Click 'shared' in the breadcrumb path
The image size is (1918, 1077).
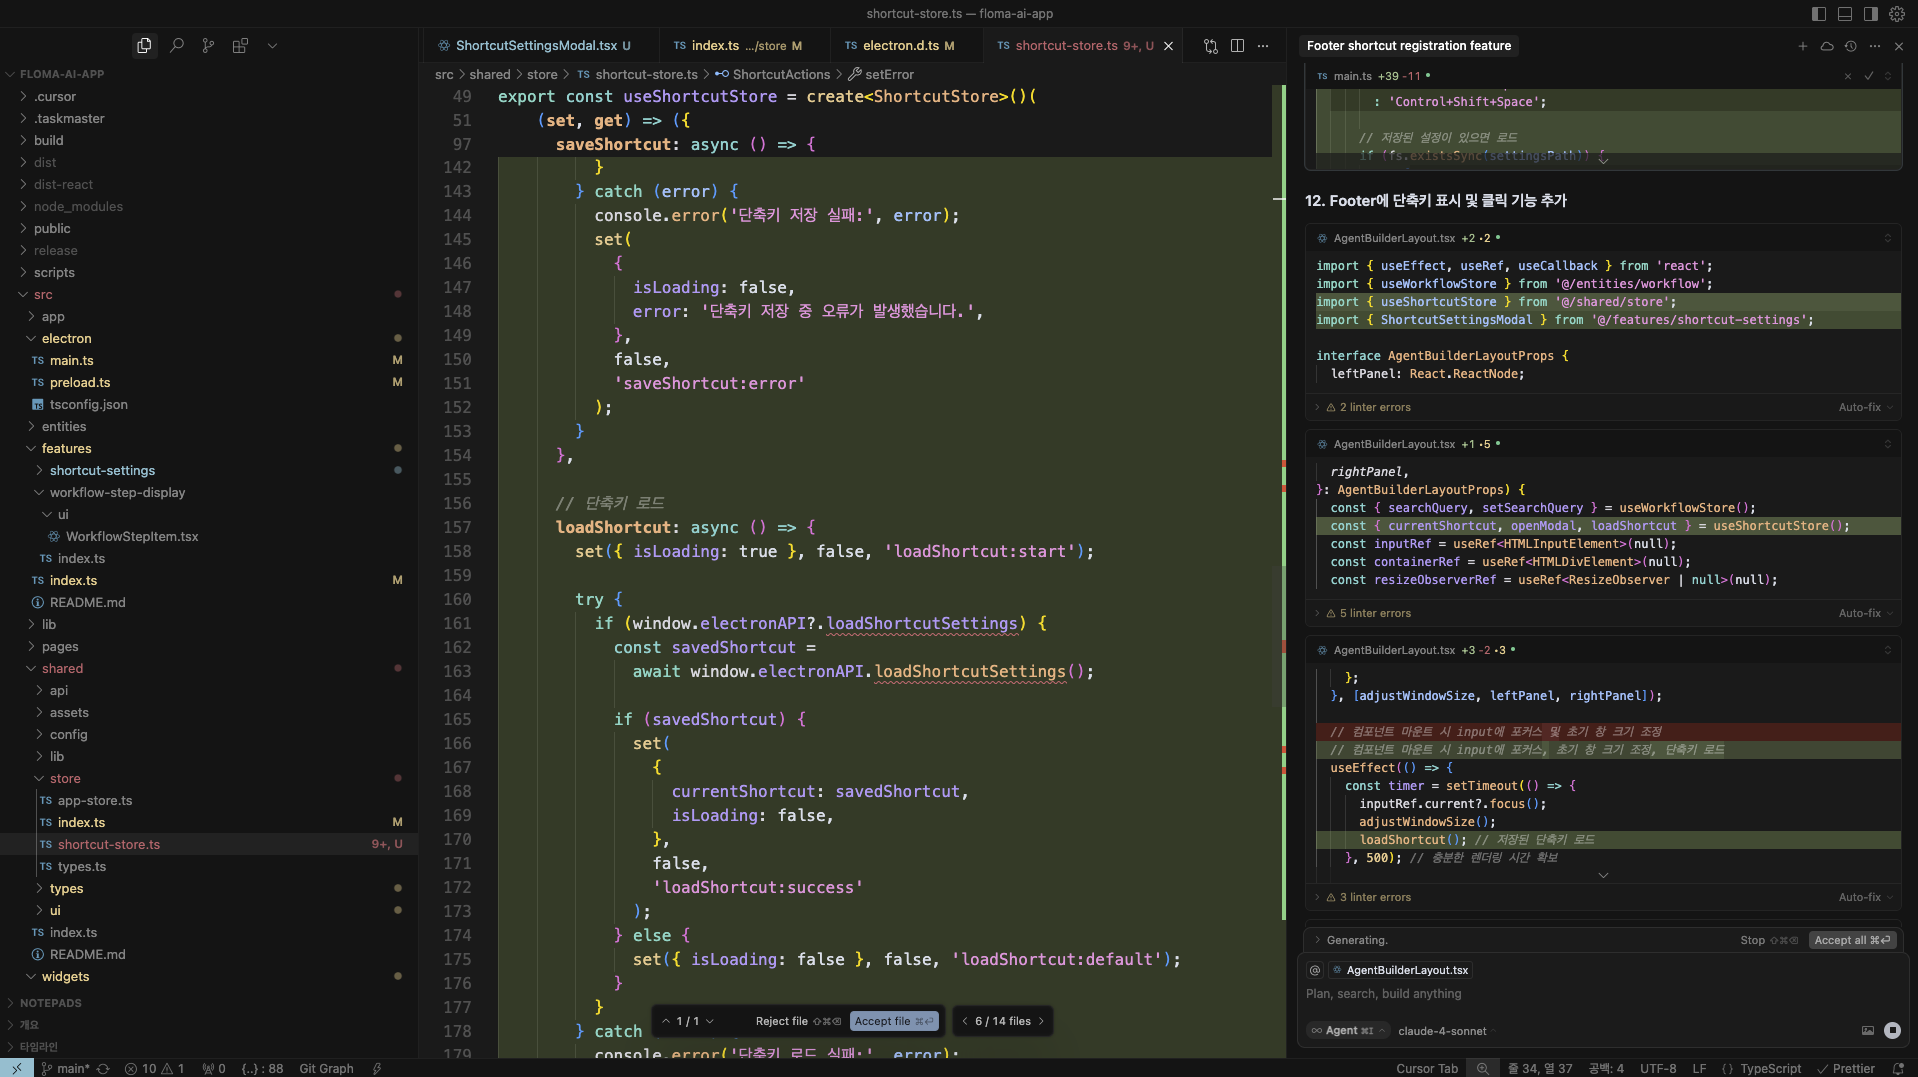(x=490, y=75)
